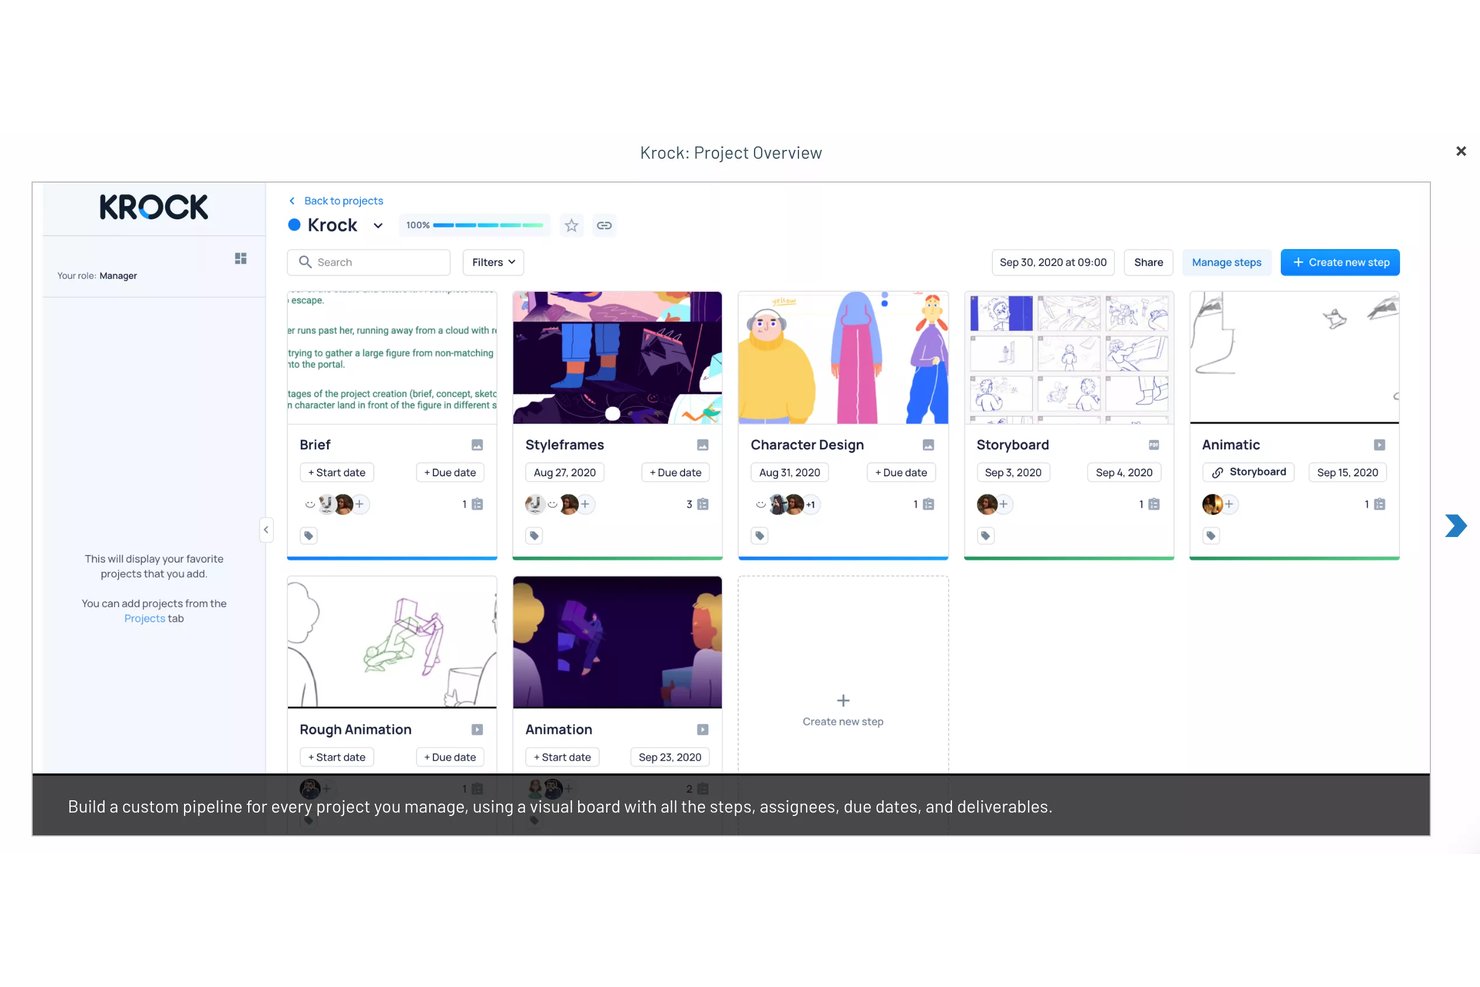Screen dimensions: 1480x987
Task: Click the 100% project progress bar
Action: point(474,225)
